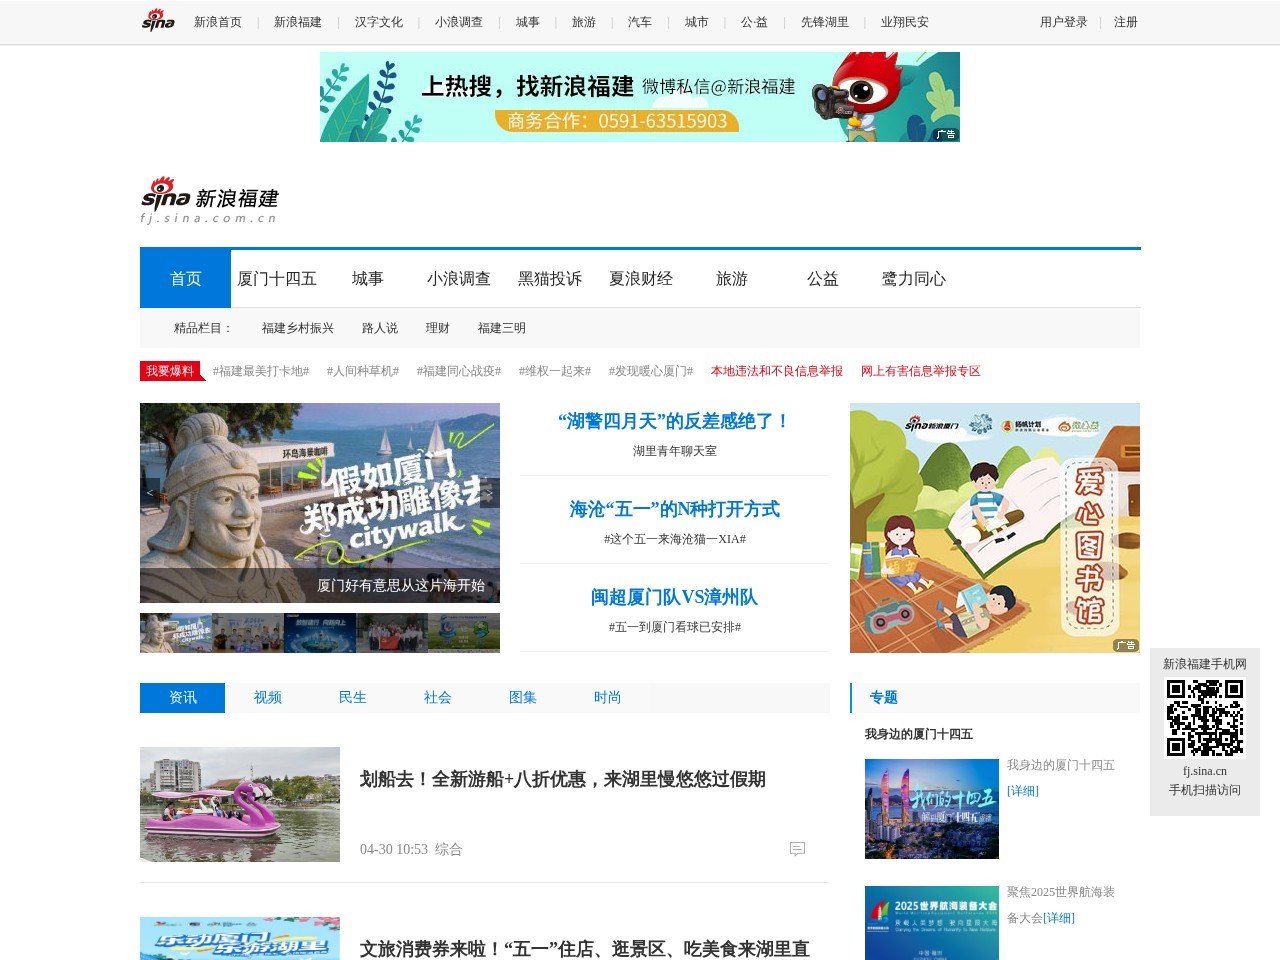
Task: Click 注册 link
Action: point(1126,22)
